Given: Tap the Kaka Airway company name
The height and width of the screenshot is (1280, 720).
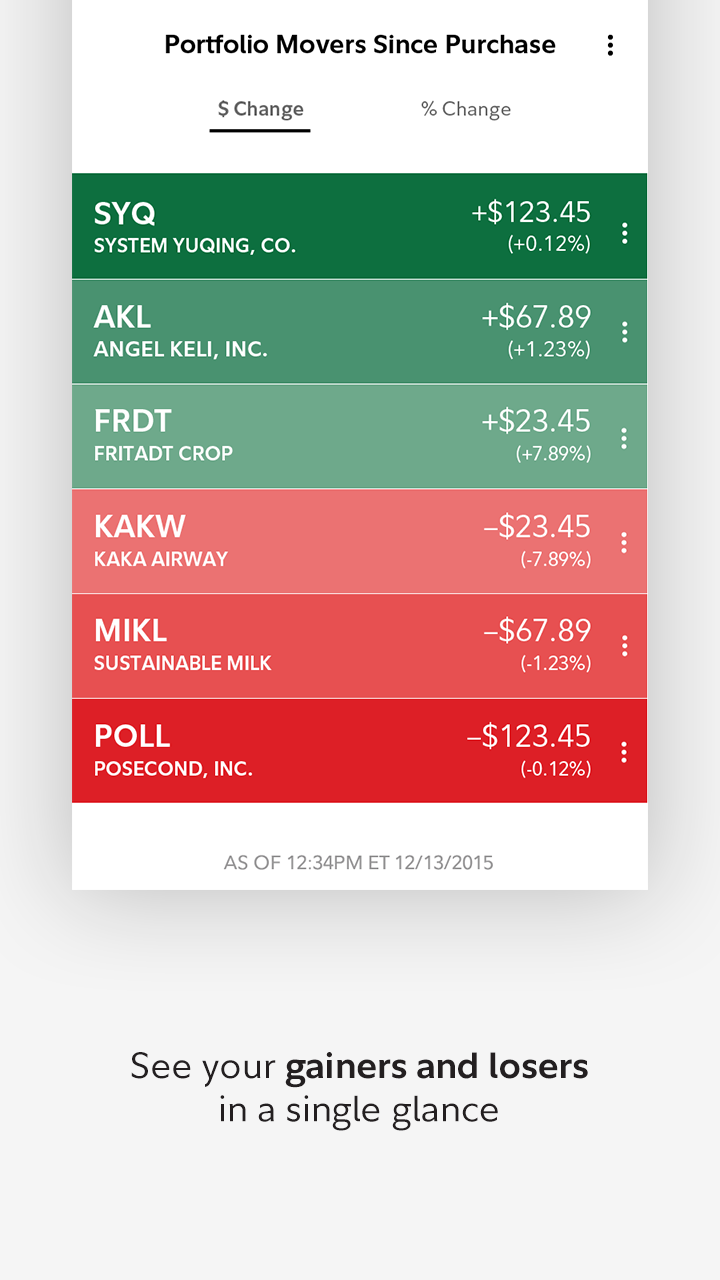Looking at the screenshot, I should coord(161,559).
